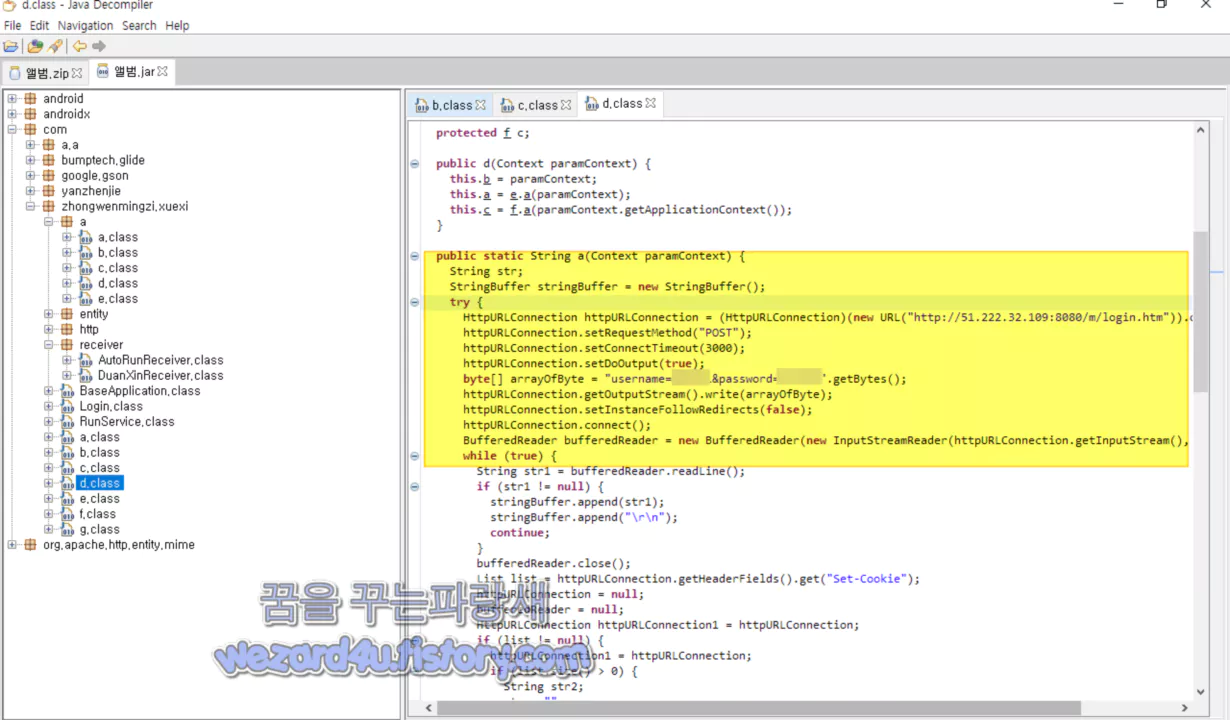The height and width of the screenshot is (720, 1230).
Task: Click the yanzhenjie package icon
Action: (49, 191)
